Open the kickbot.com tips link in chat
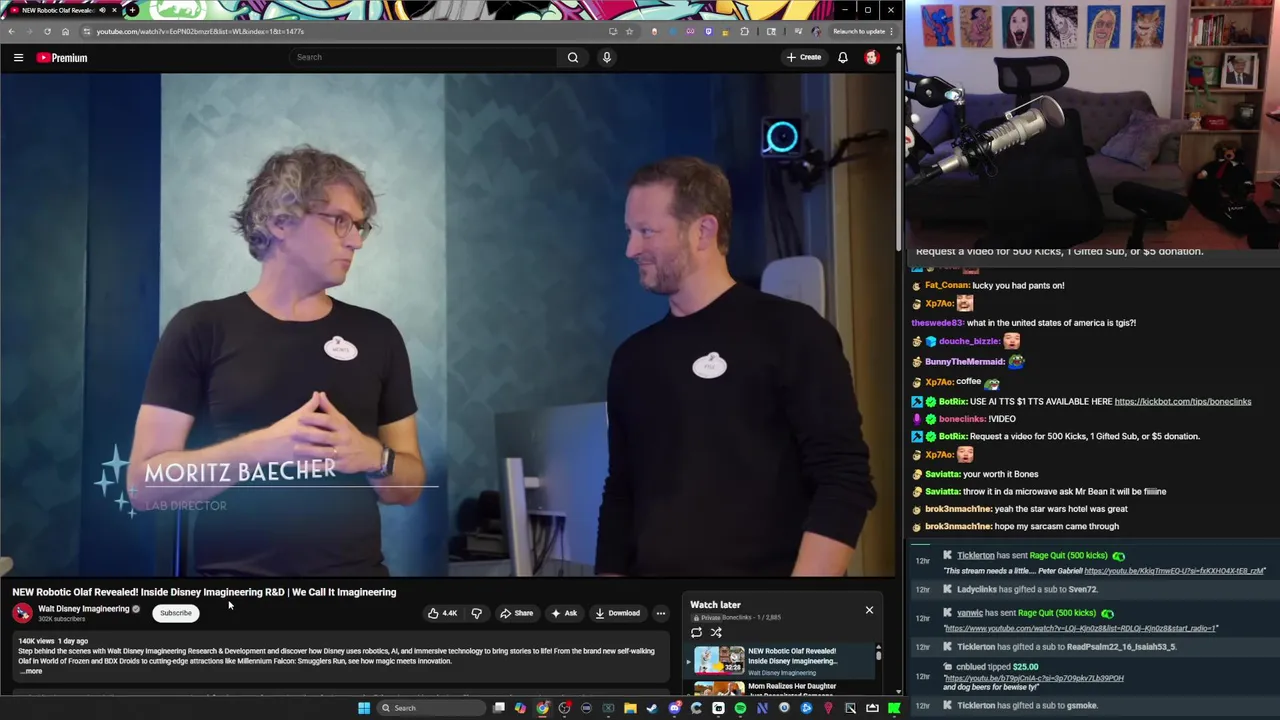The height and width of the screenshot is (720, 1280). point(1182,402)
